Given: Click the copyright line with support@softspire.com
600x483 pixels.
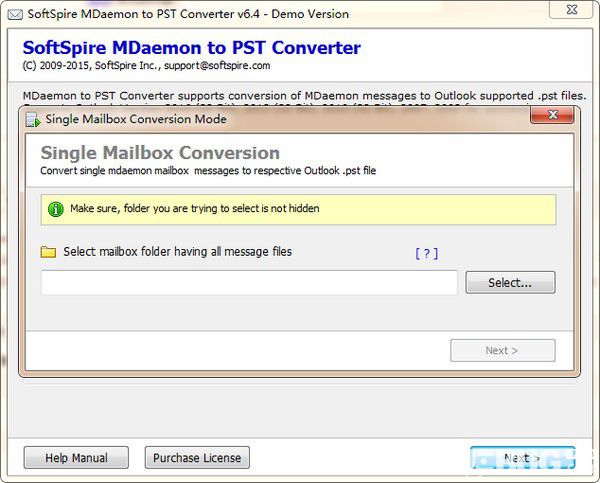Looking at the screenshot, I should [x=146, y=65].
